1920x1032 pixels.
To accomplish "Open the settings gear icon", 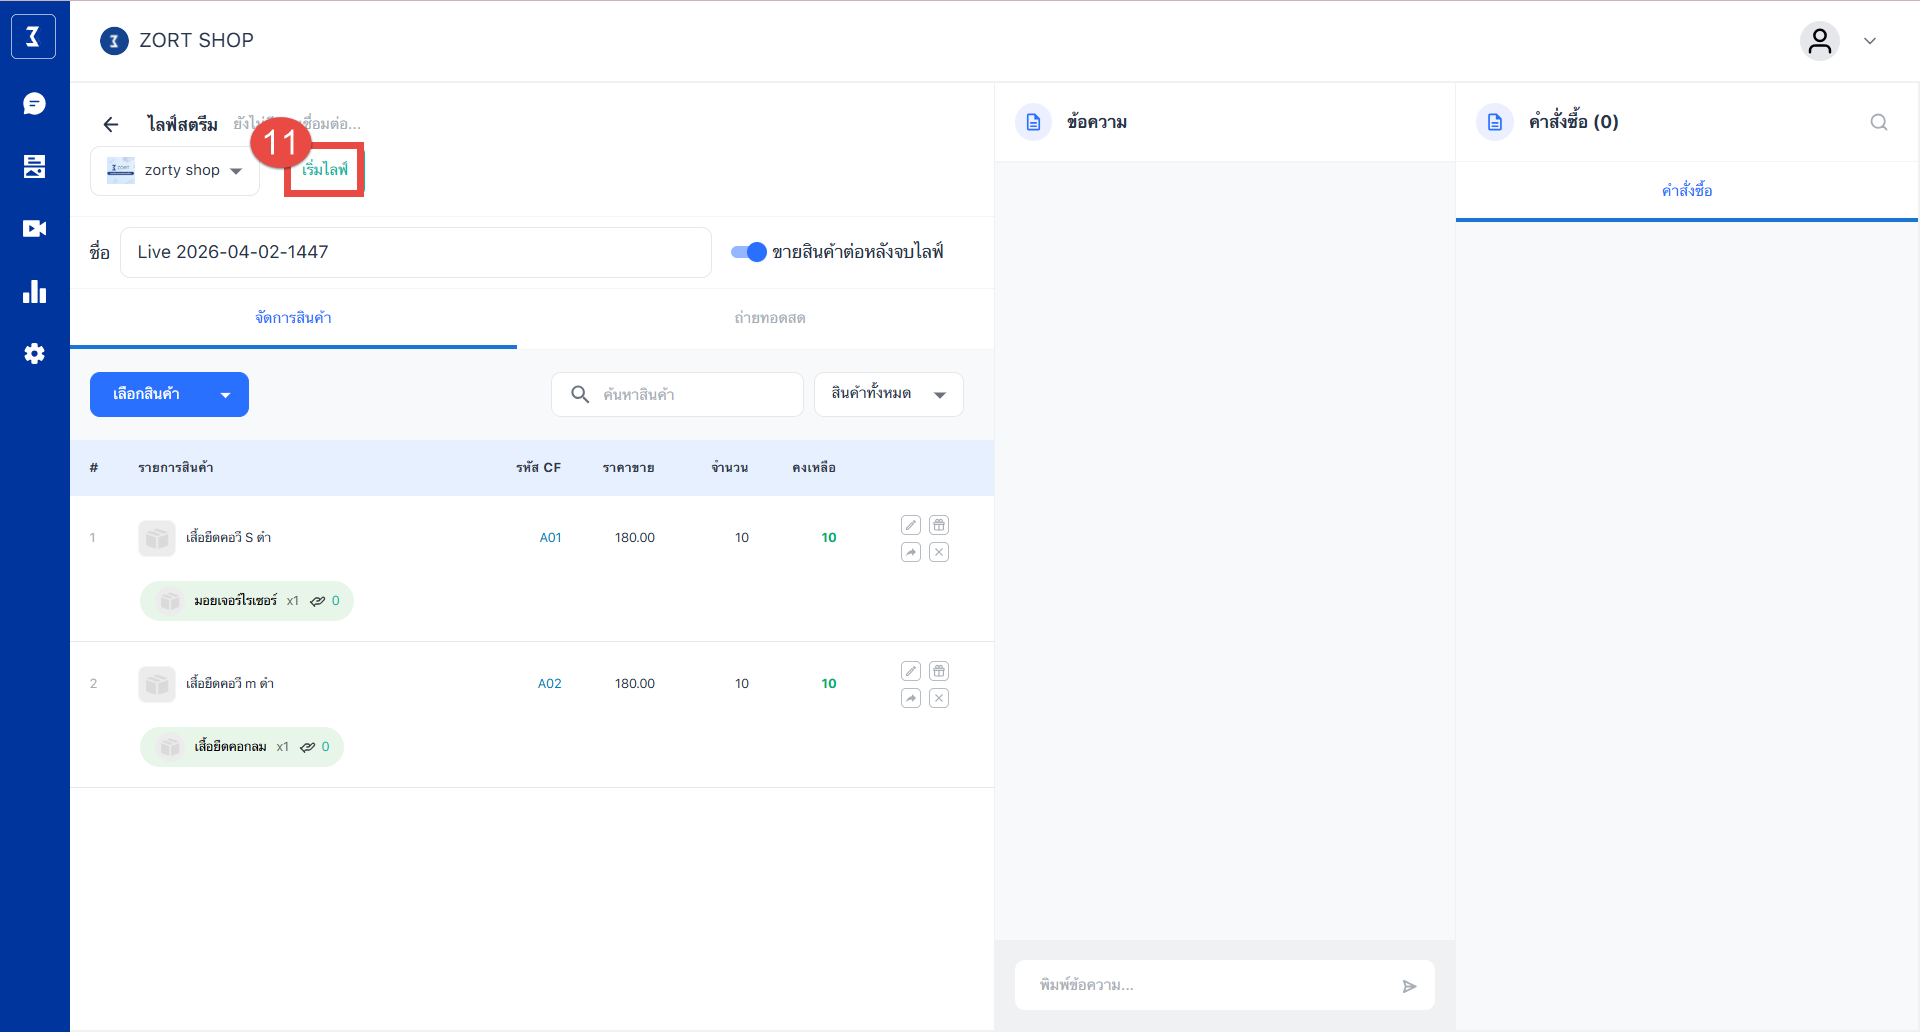I will click(34, 354).
